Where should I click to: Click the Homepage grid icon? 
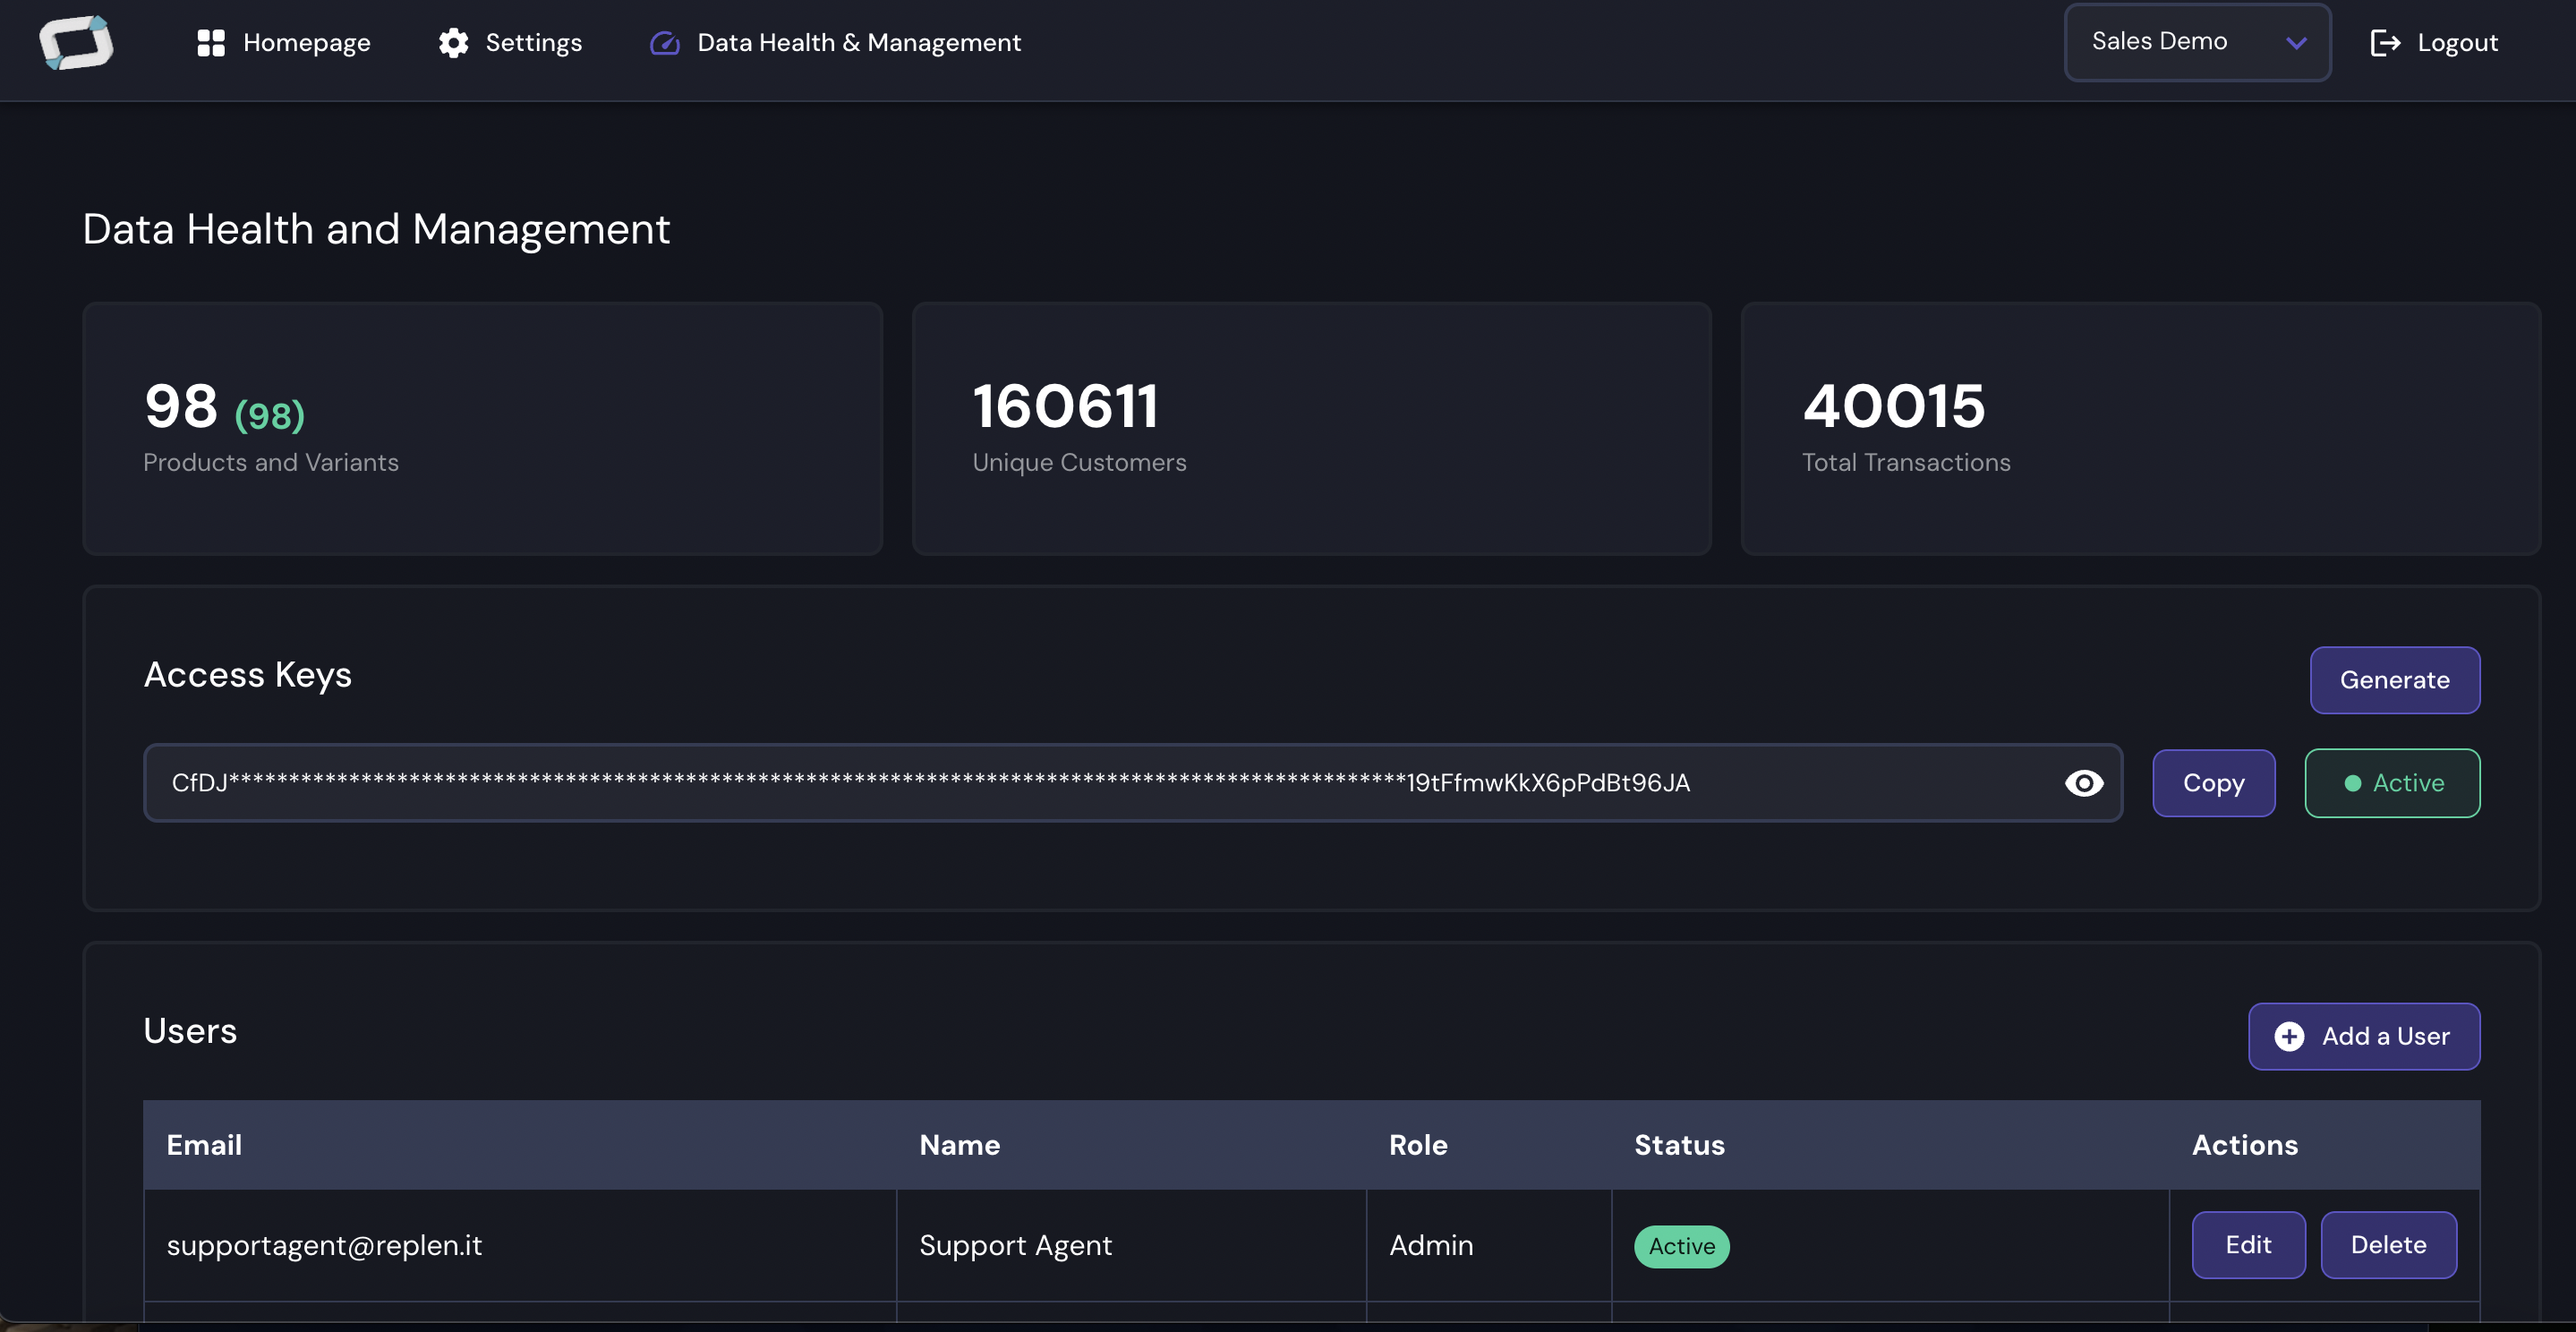[x=210, y=42]
